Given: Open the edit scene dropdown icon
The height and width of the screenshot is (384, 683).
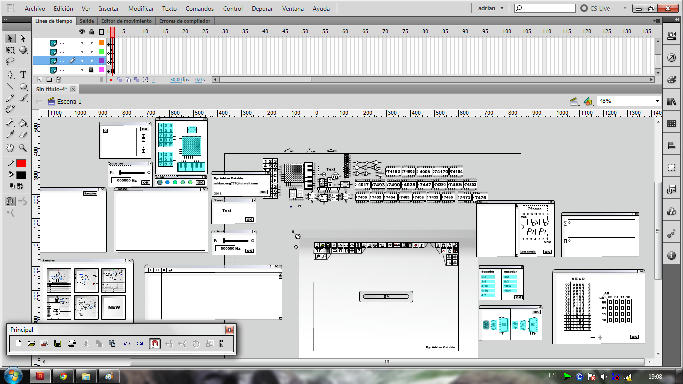Looking at the screenshot, I should click(x=575, y=101).
